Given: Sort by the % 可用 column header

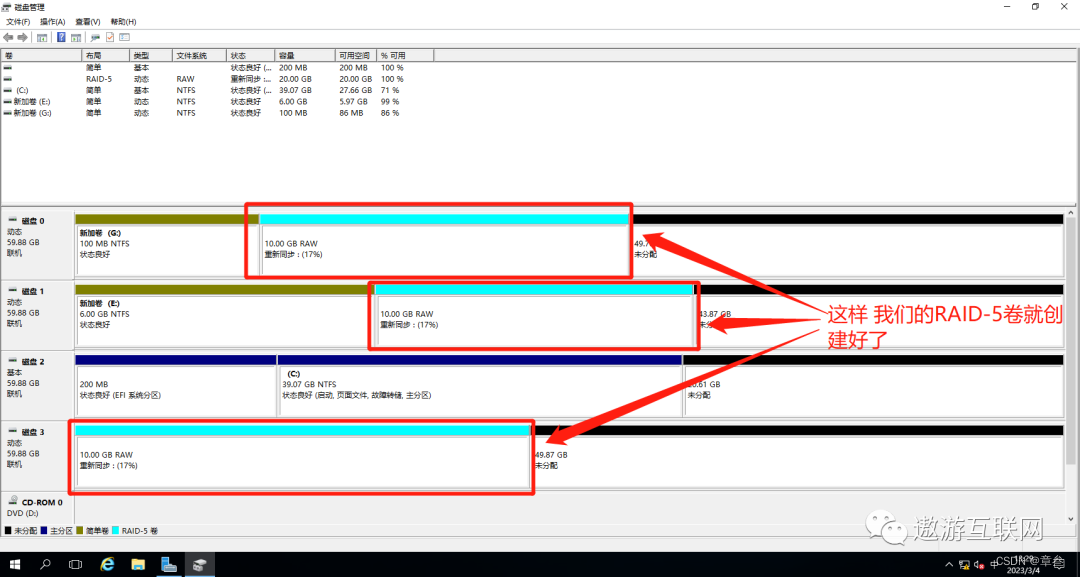Looking at the screenshot, I should tap(405, 55).
